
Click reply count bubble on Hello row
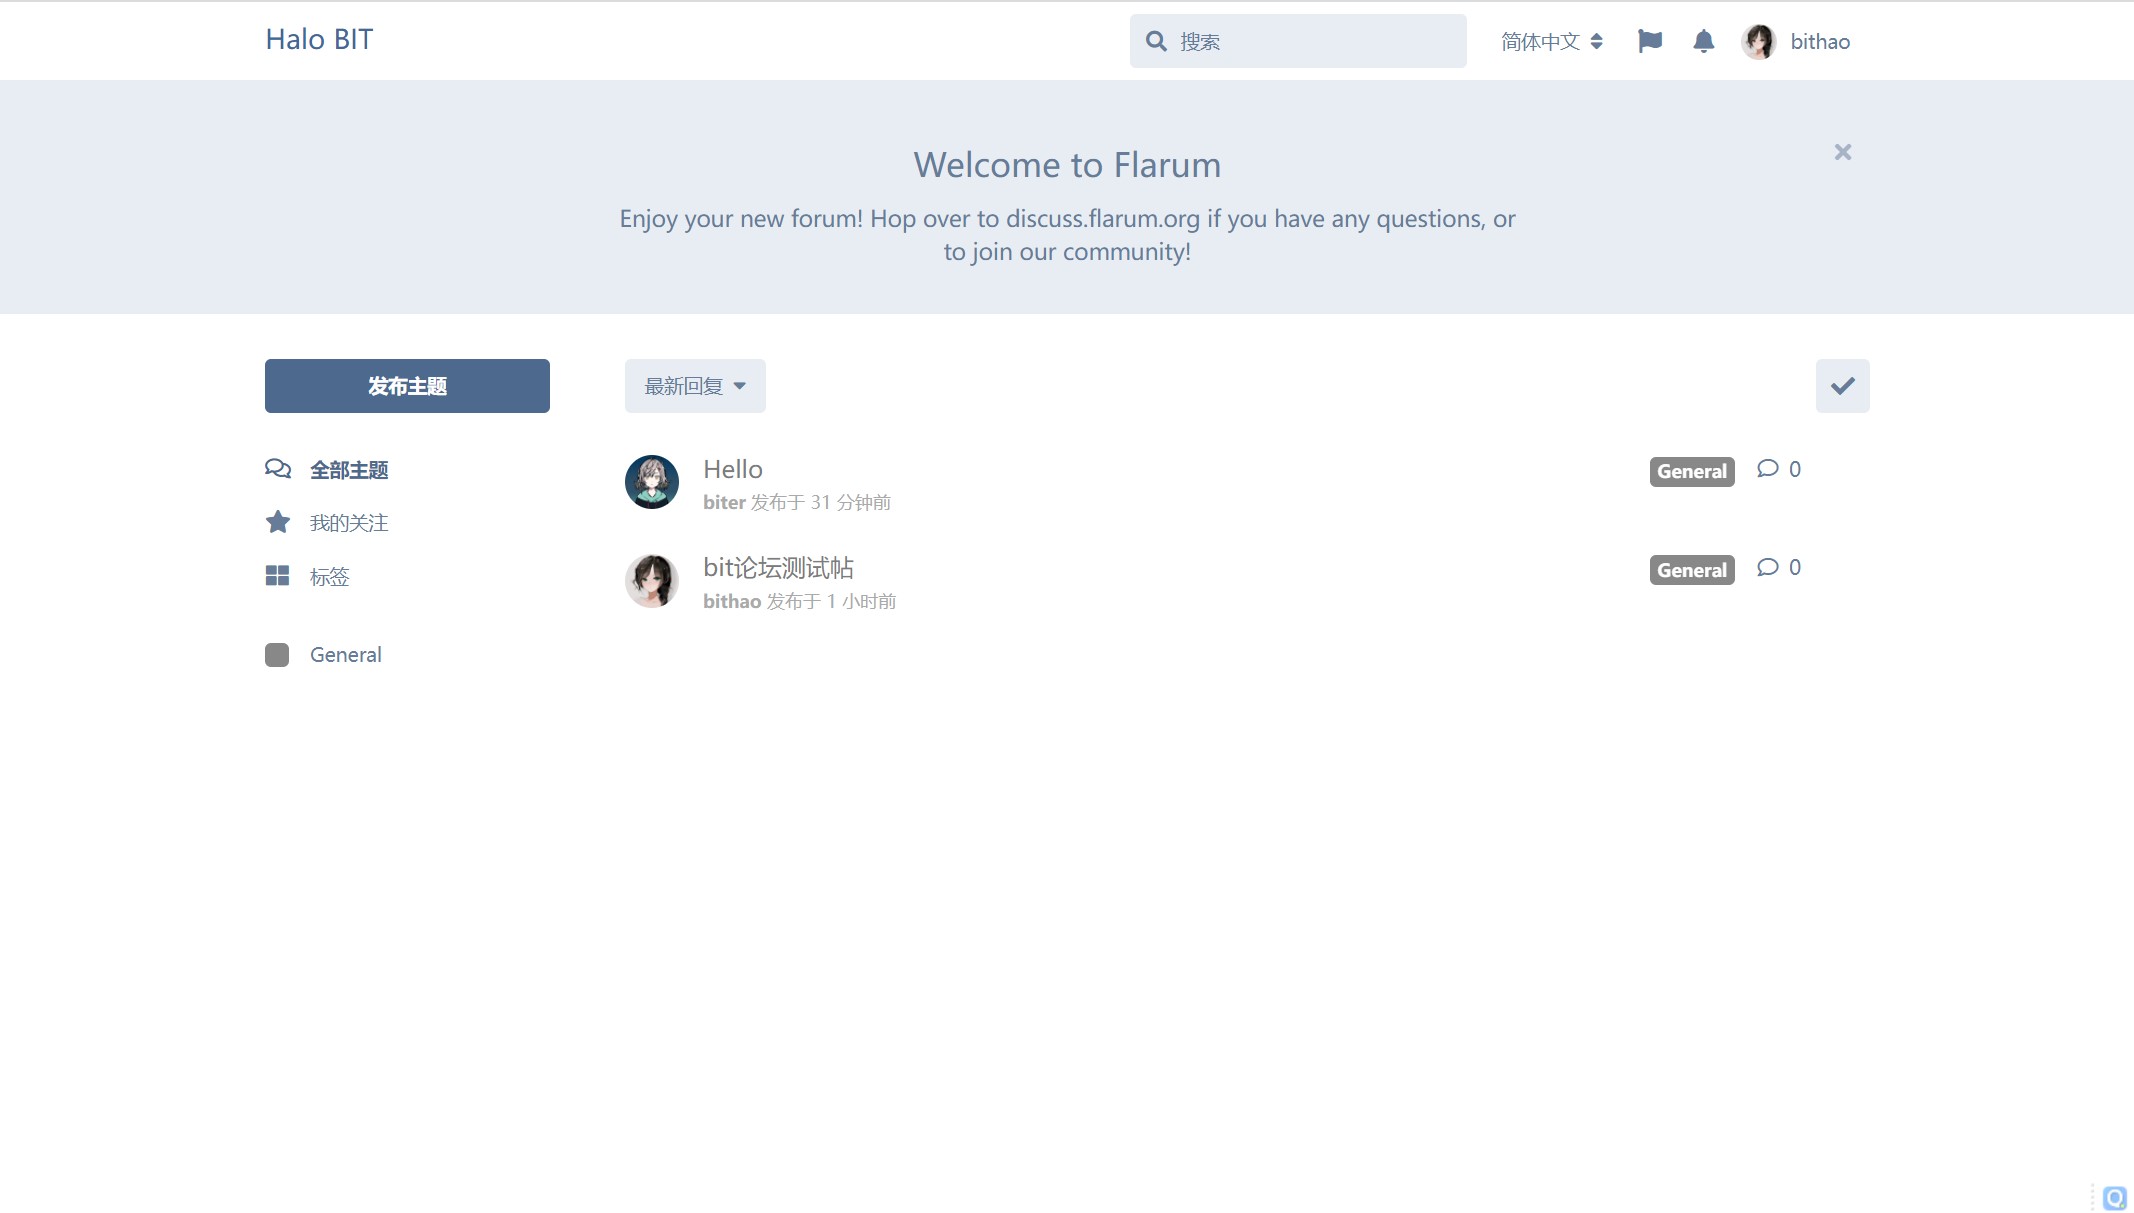1779,469
